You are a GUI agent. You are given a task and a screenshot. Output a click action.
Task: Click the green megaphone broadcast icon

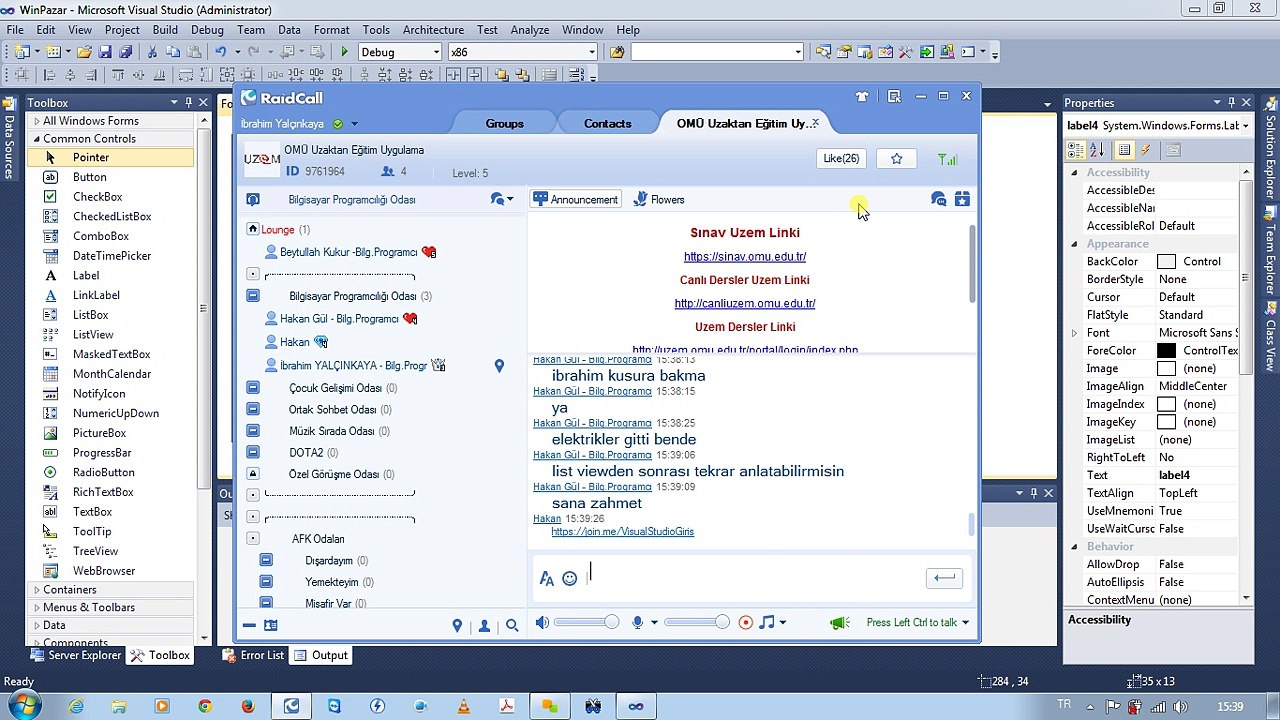(839, 622)
